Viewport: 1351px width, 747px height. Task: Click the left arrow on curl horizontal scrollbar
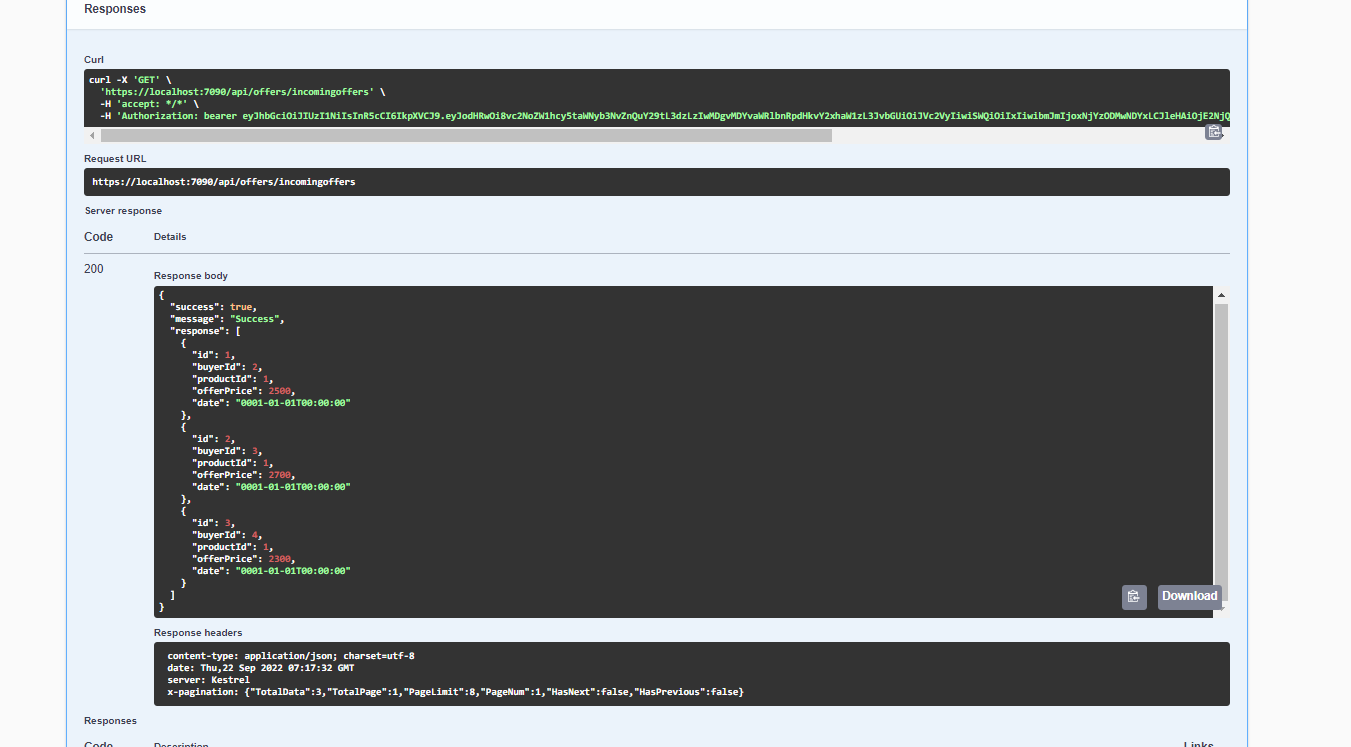[92, 135]
